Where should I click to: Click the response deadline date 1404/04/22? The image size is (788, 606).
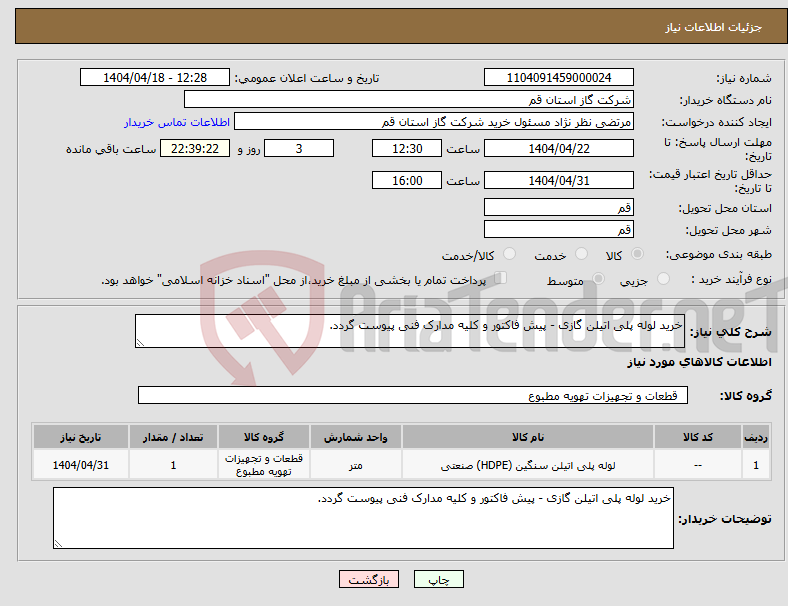coord(558,148)
